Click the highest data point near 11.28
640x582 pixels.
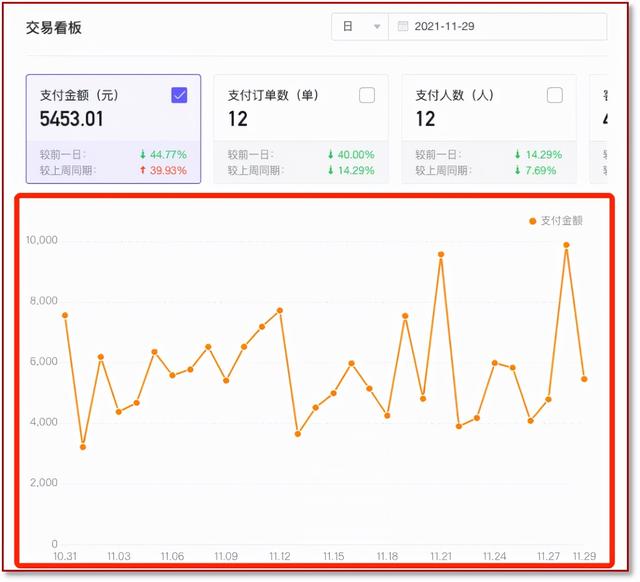click(566, 245)
